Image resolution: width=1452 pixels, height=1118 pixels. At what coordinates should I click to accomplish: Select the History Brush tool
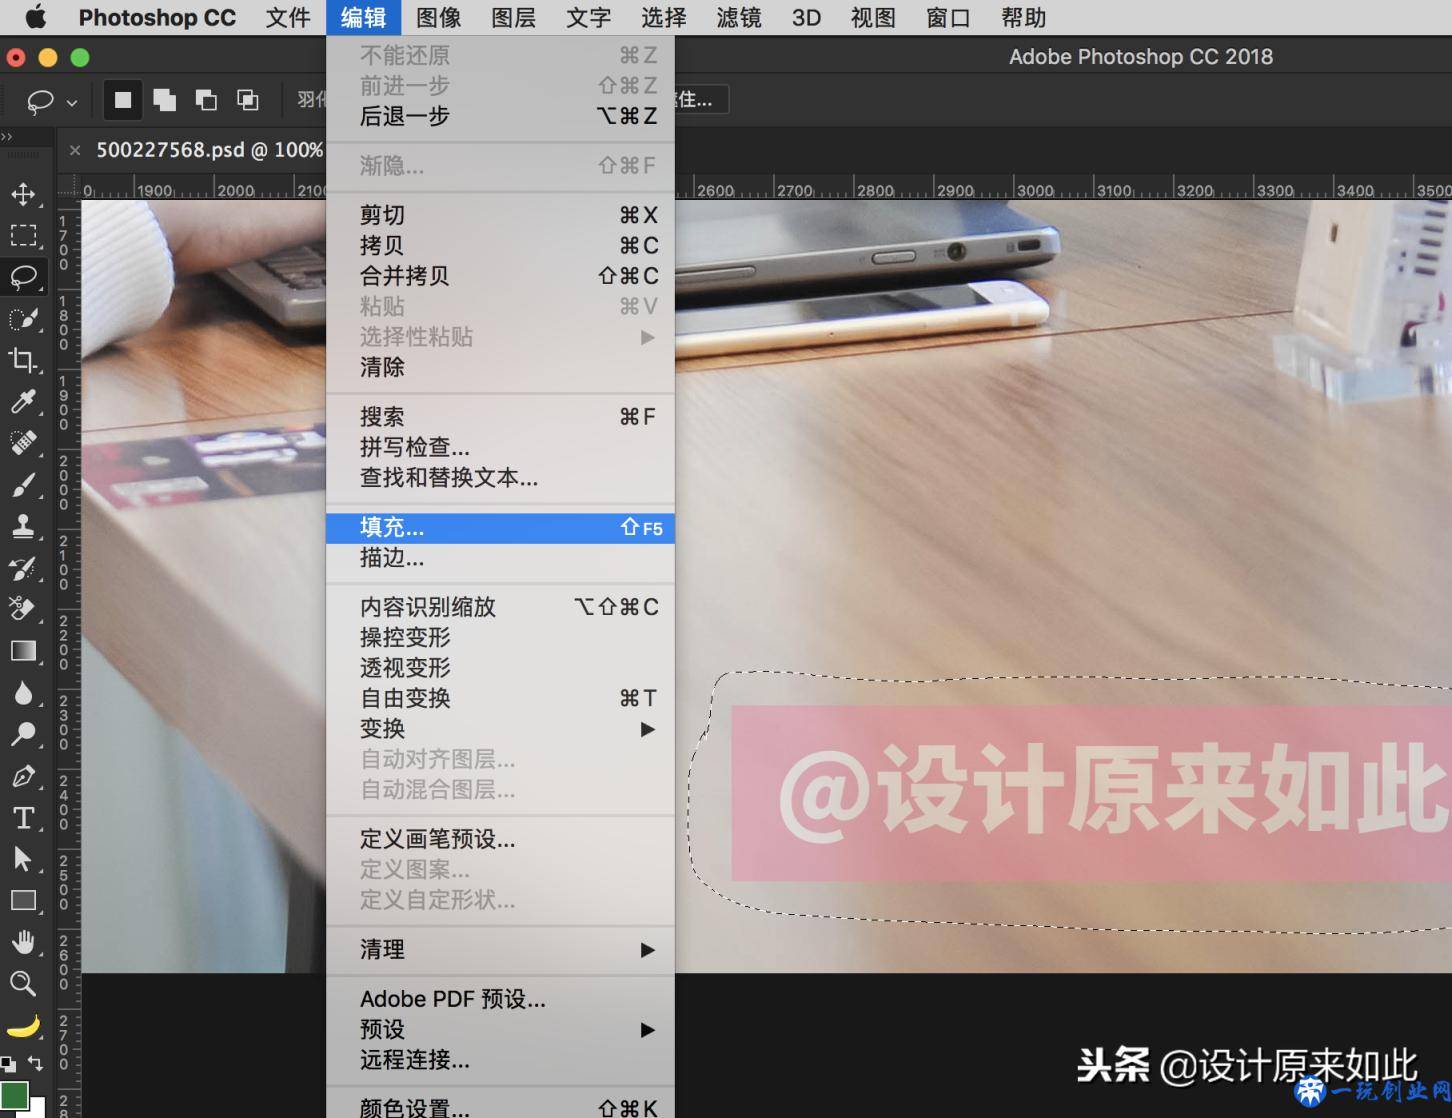pyautogui.click(x=23, y=568)
